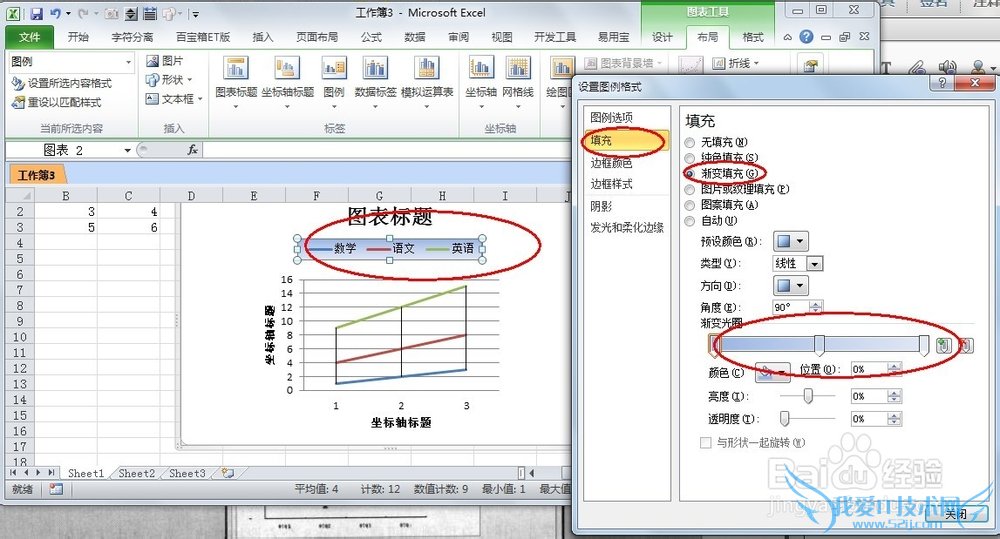Click the formula bar input area
The width and height of the screenshot is (1000, 539).
[x=386, y=150]
